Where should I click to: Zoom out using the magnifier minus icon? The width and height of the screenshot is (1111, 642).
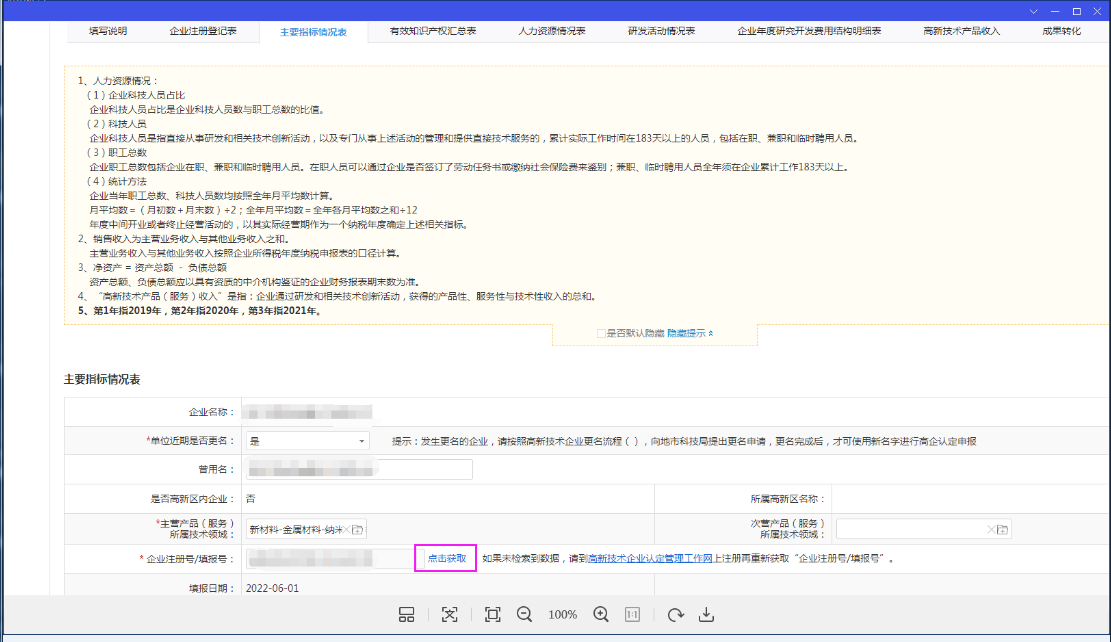tap(525, 614)
